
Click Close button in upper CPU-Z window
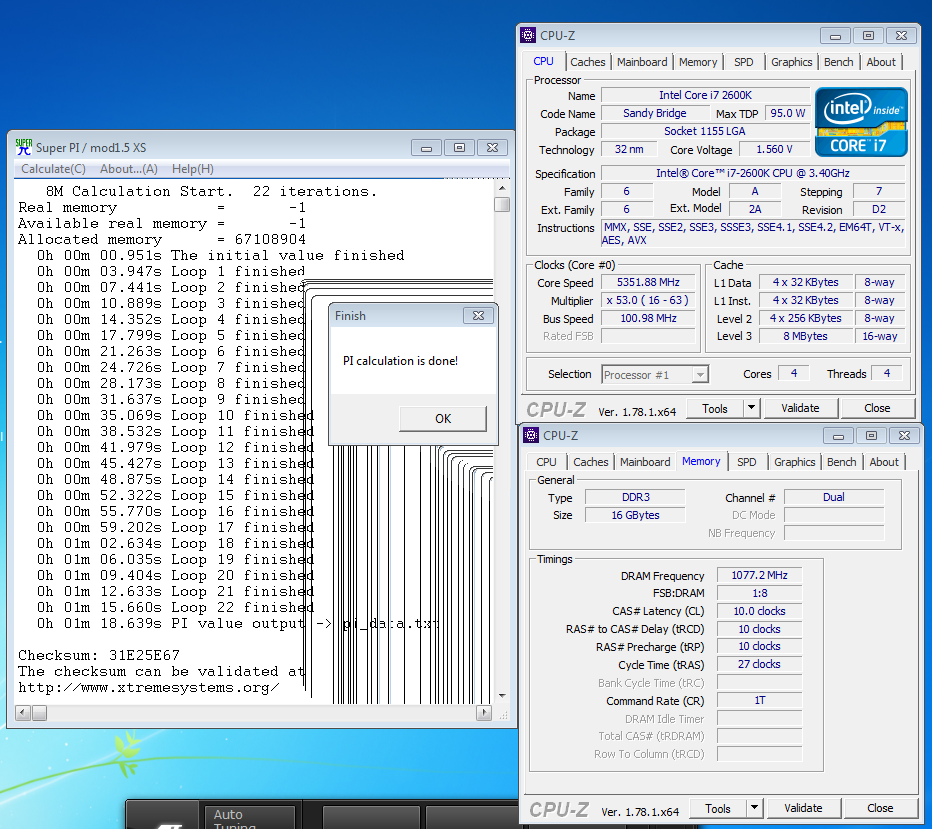point(877,408)
